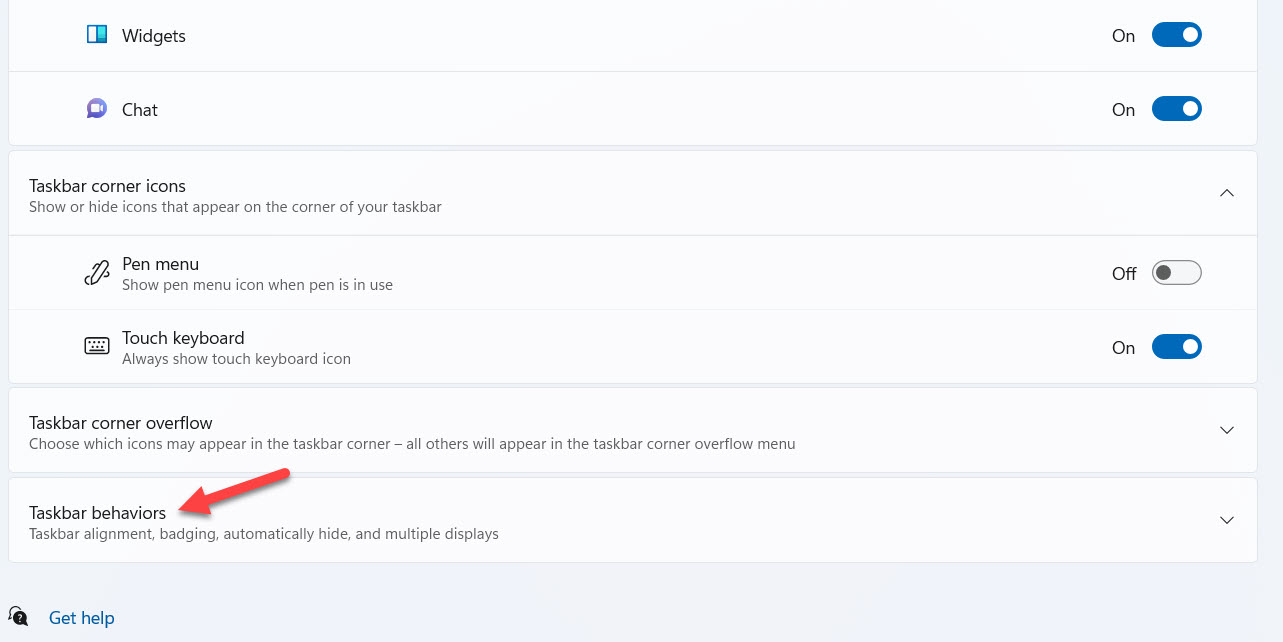Viewport: 1283px width, 642px height.
Task: Click the Taskbar behaviors heading
Action: click(98, 513)
